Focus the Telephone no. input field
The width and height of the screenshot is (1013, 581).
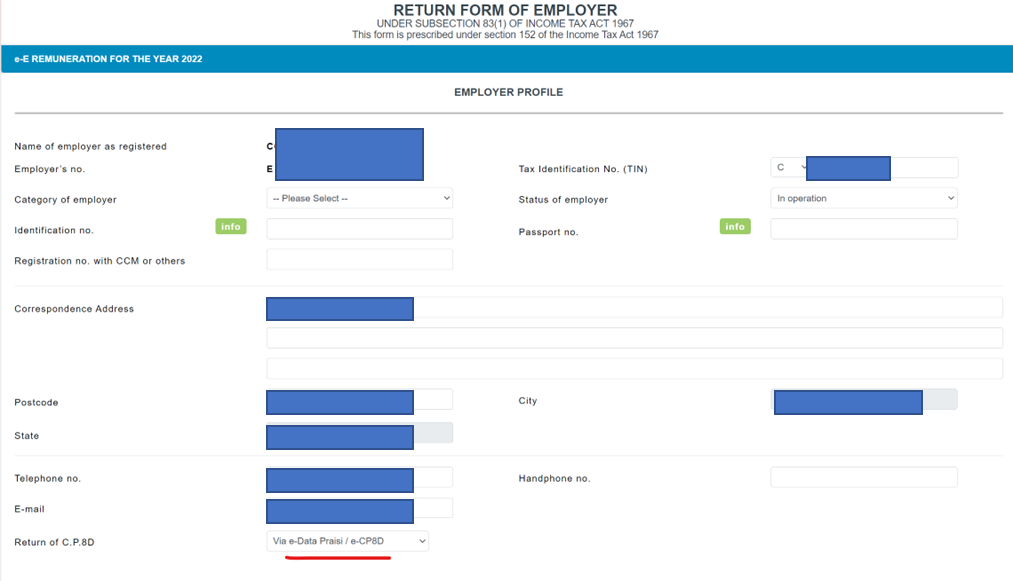[360, 478]
